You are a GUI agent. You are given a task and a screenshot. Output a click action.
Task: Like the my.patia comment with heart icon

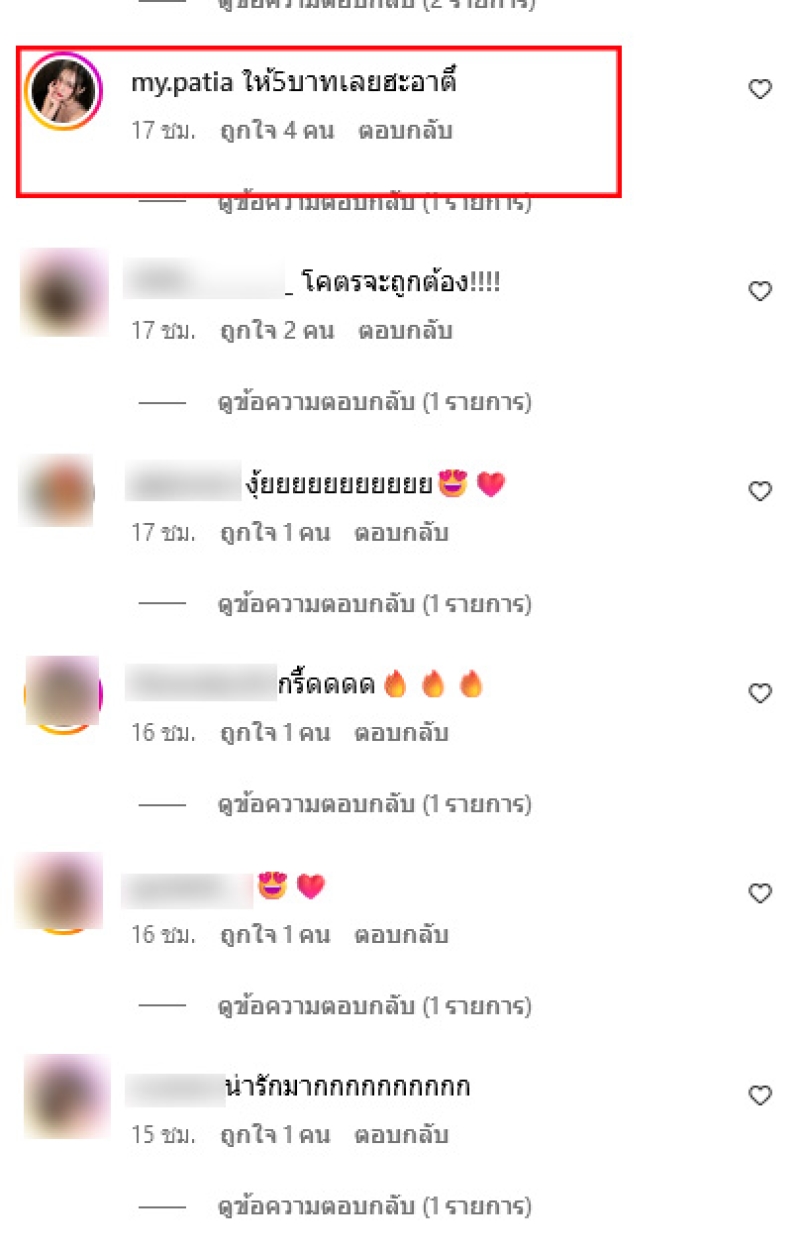click(x=760, y=89)
